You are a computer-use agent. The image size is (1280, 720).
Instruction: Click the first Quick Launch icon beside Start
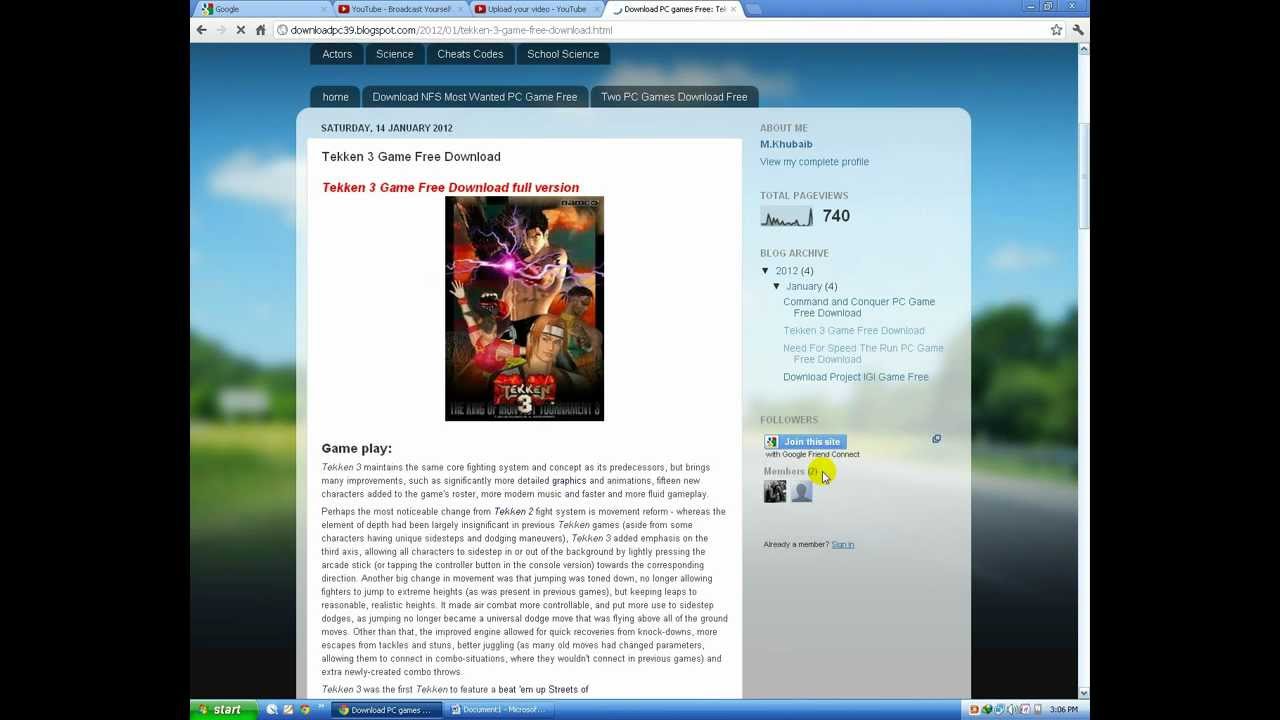[x=271, y=710]
